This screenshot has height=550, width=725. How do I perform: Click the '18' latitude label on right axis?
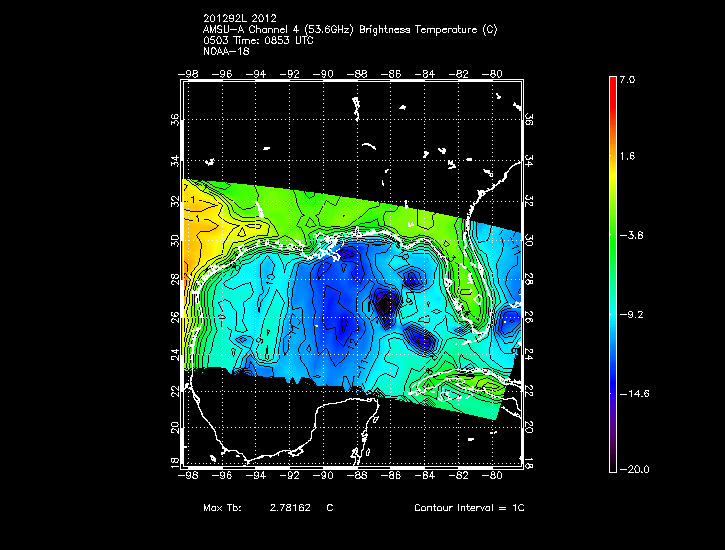click(529, 463)
